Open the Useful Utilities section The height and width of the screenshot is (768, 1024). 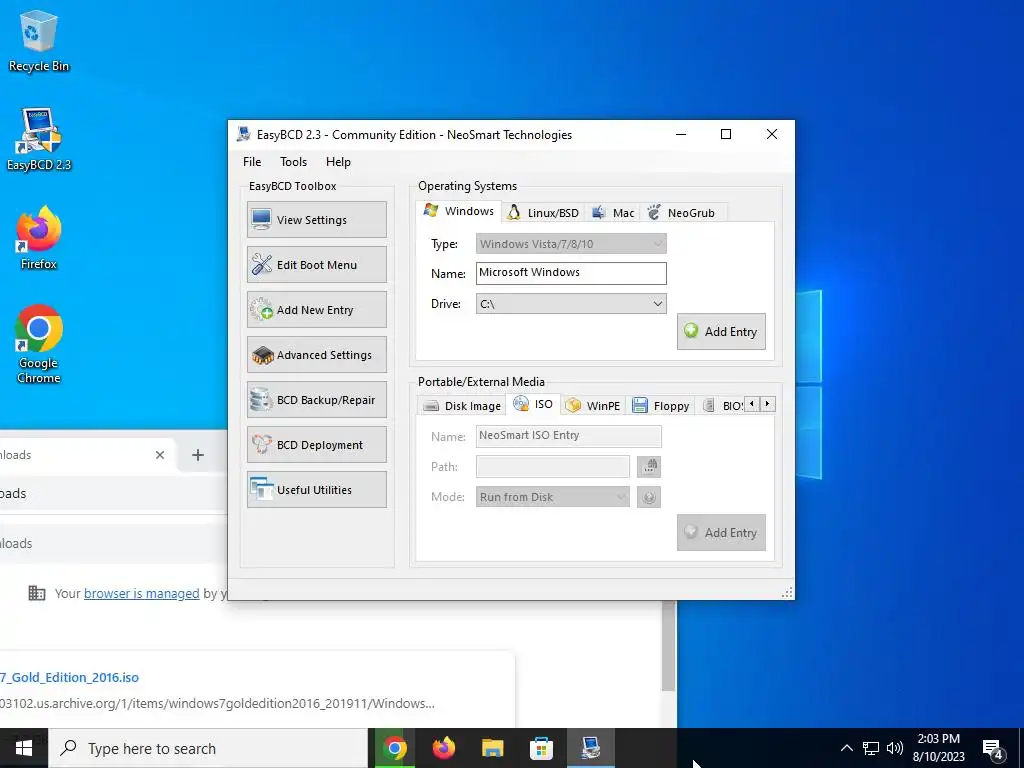point(317,490)
